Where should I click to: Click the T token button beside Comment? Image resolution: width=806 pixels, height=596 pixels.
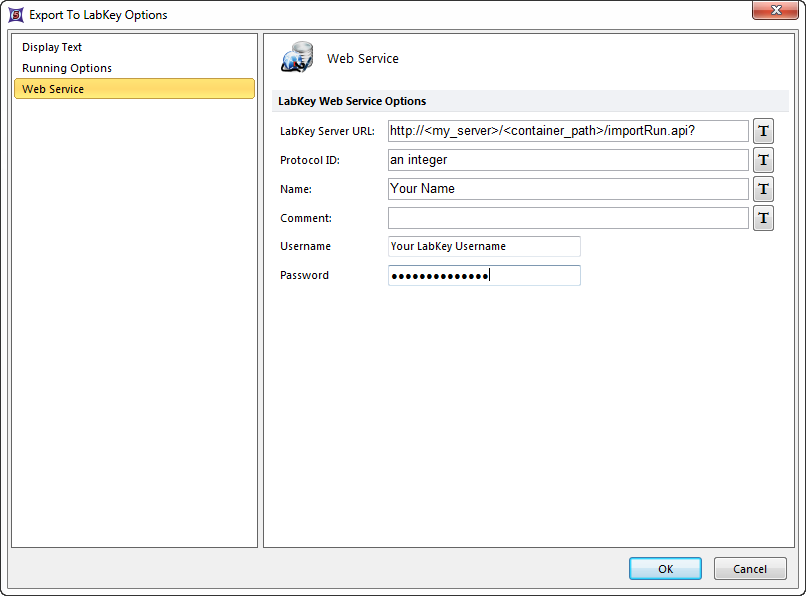(763, 218)
